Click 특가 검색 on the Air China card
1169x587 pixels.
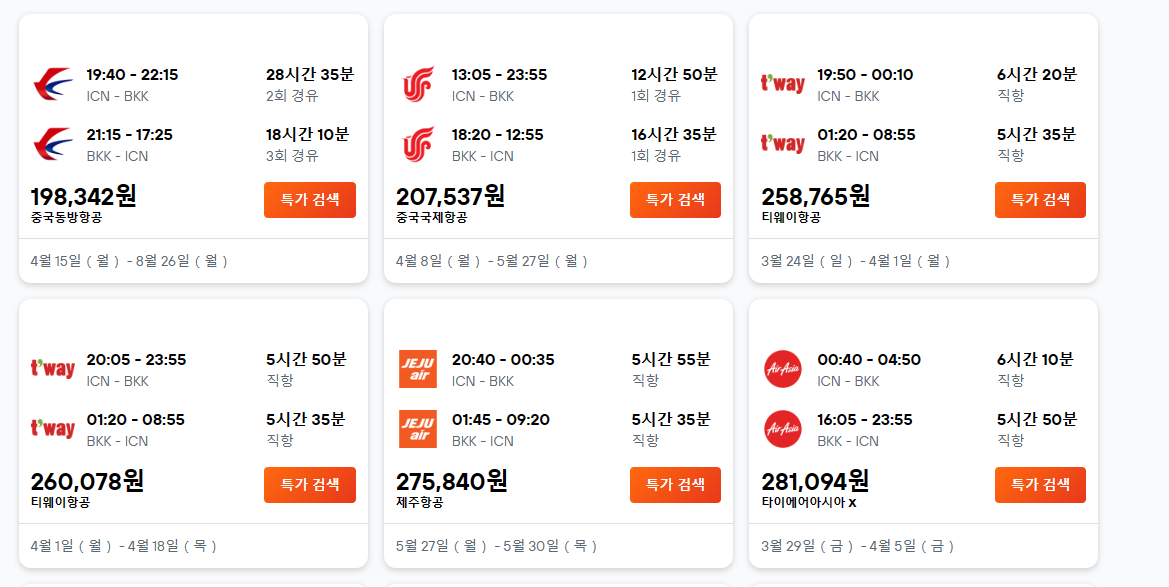click(674, 200)
